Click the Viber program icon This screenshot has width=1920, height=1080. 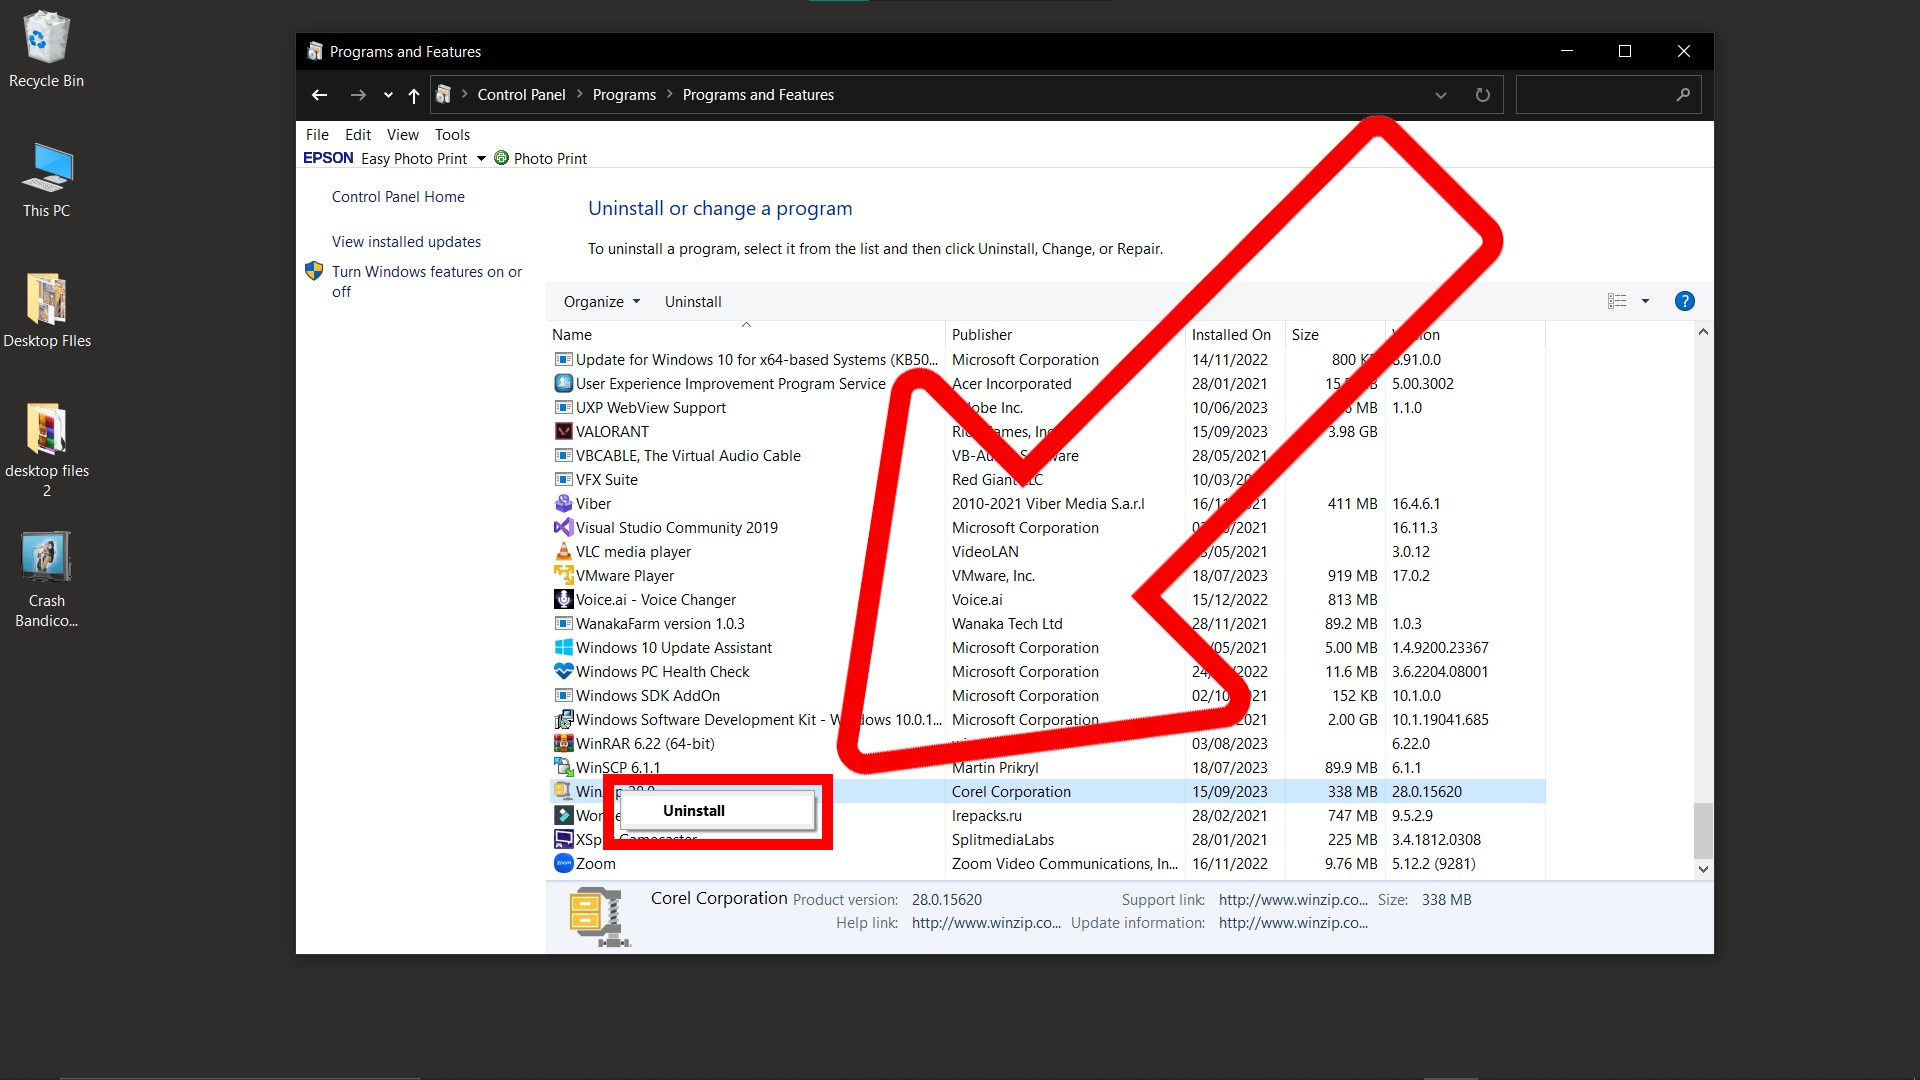click(565, 503)
